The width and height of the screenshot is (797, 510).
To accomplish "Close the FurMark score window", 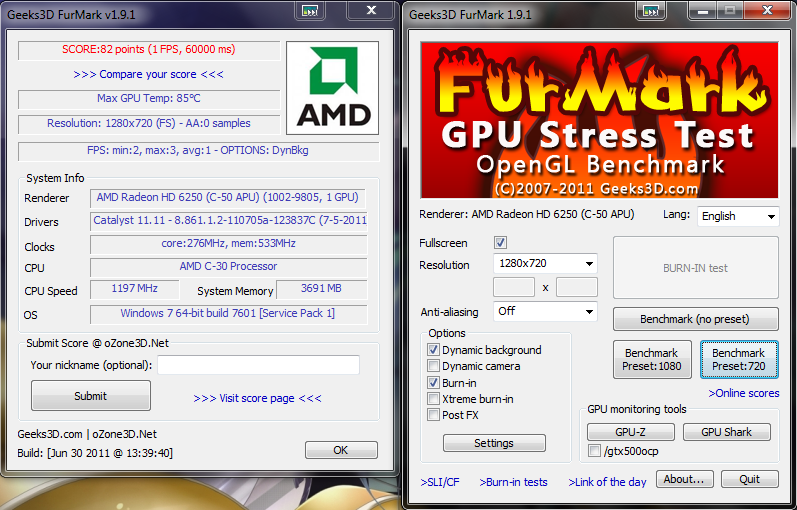I will (x=372, y=10).
